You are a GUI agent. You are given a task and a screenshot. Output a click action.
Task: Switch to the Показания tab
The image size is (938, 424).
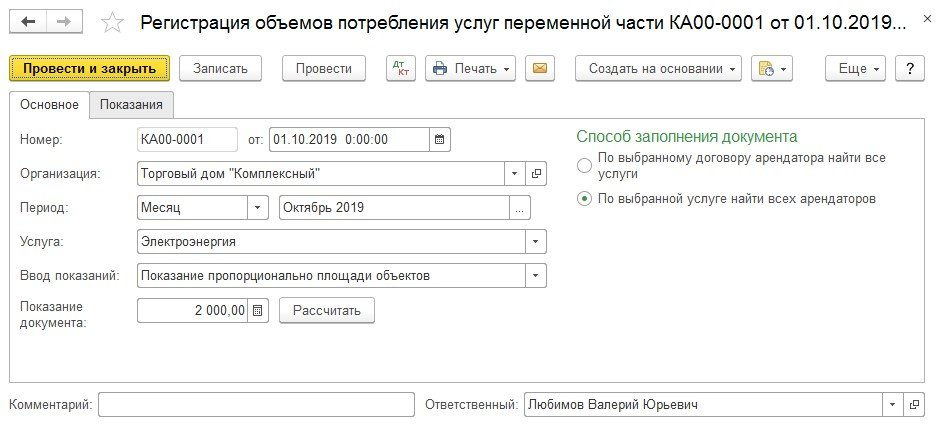pyautogui.click(x=132, y=105)
